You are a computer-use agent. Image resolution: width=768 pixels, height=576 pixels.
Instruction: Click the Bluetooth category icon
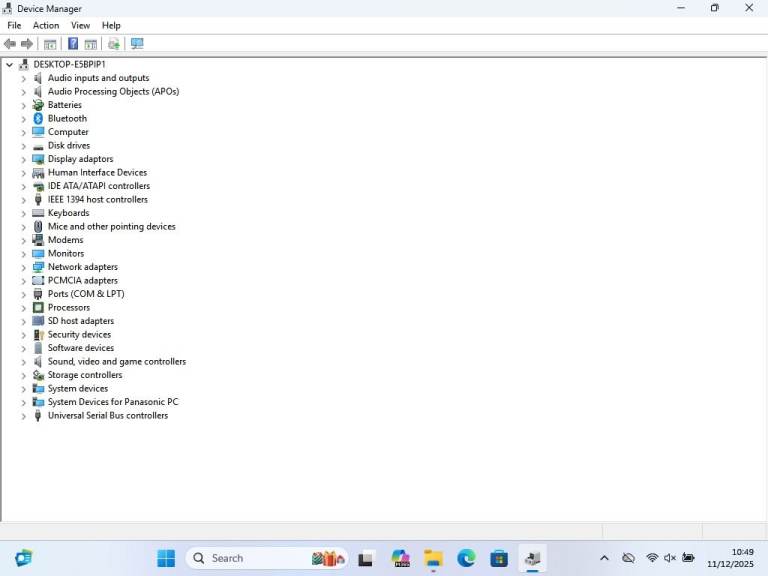38,118
